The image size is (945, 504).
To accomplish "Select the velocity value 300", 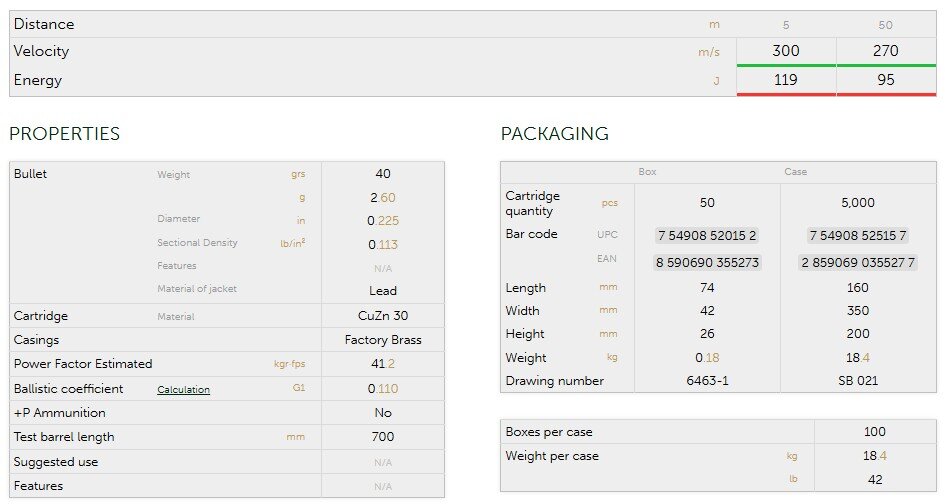I will (x=786, y=51).
